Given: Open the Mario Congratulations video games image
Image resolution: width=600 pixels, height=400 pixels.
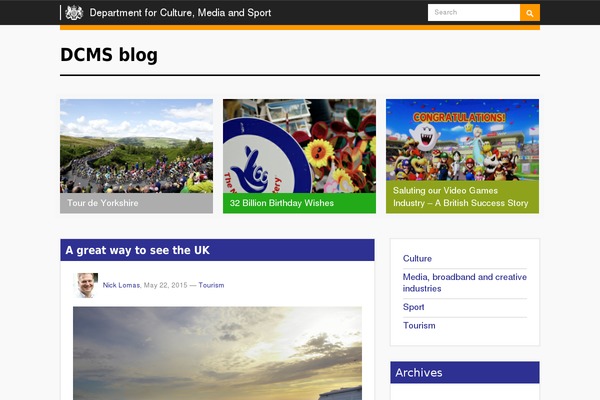Looking at the screenshot, I should [x=462, y=140].
